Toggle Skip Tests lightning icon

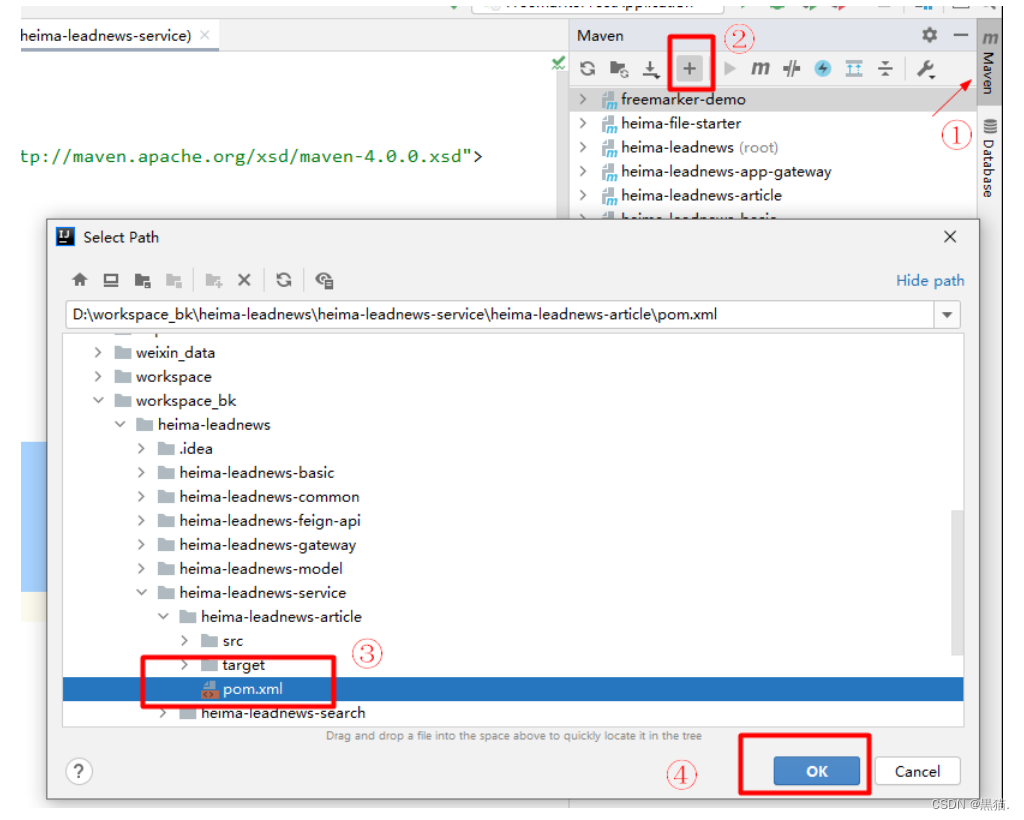tap(823, 68)
